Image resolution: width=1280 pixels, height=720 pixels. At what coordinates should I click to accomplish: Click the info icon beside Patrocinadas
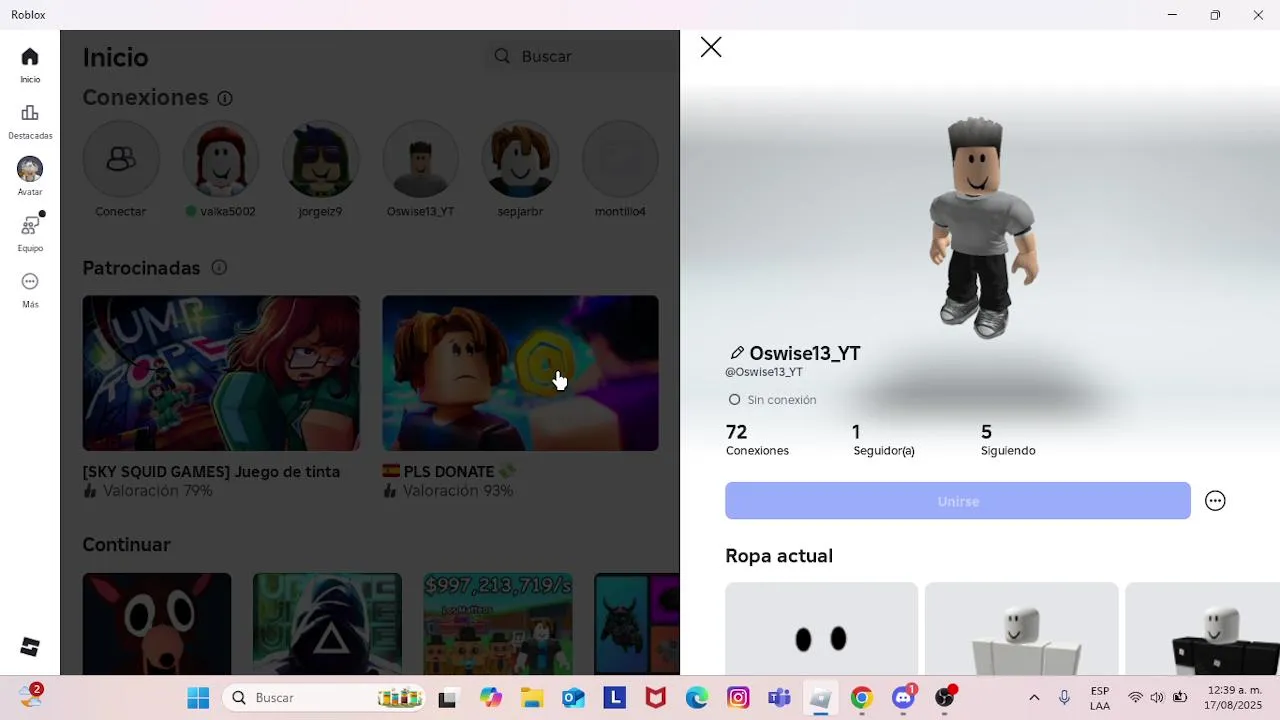pyautogui.click(x=219, y=268)
